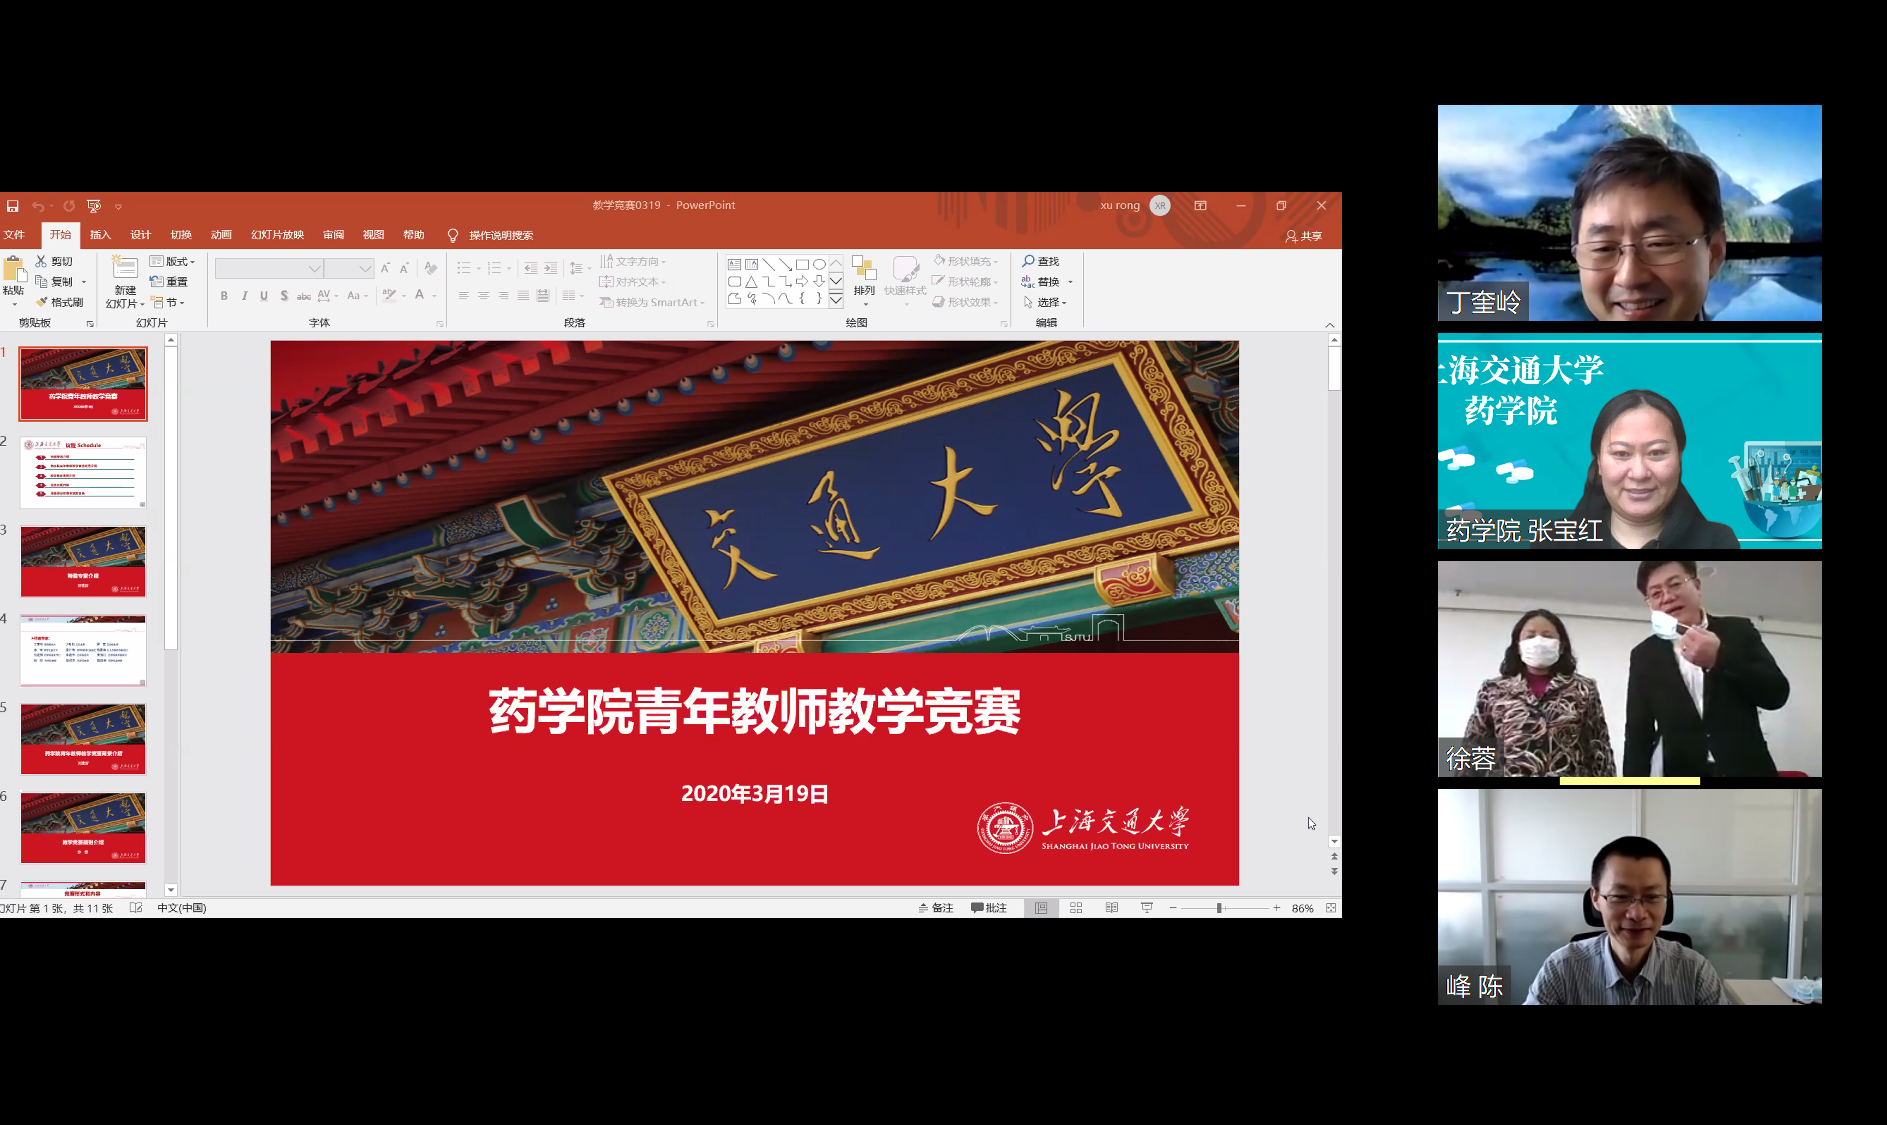Toggle Normal view button in status bar

[1041, 908]
